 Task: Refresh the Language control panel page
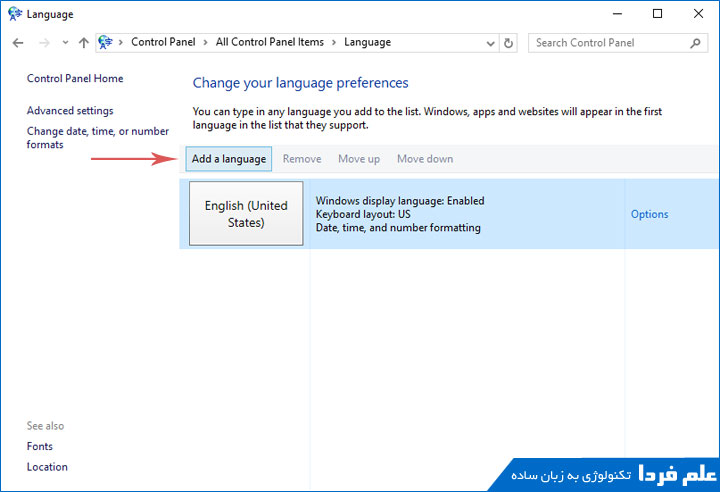tap(509, 43)
